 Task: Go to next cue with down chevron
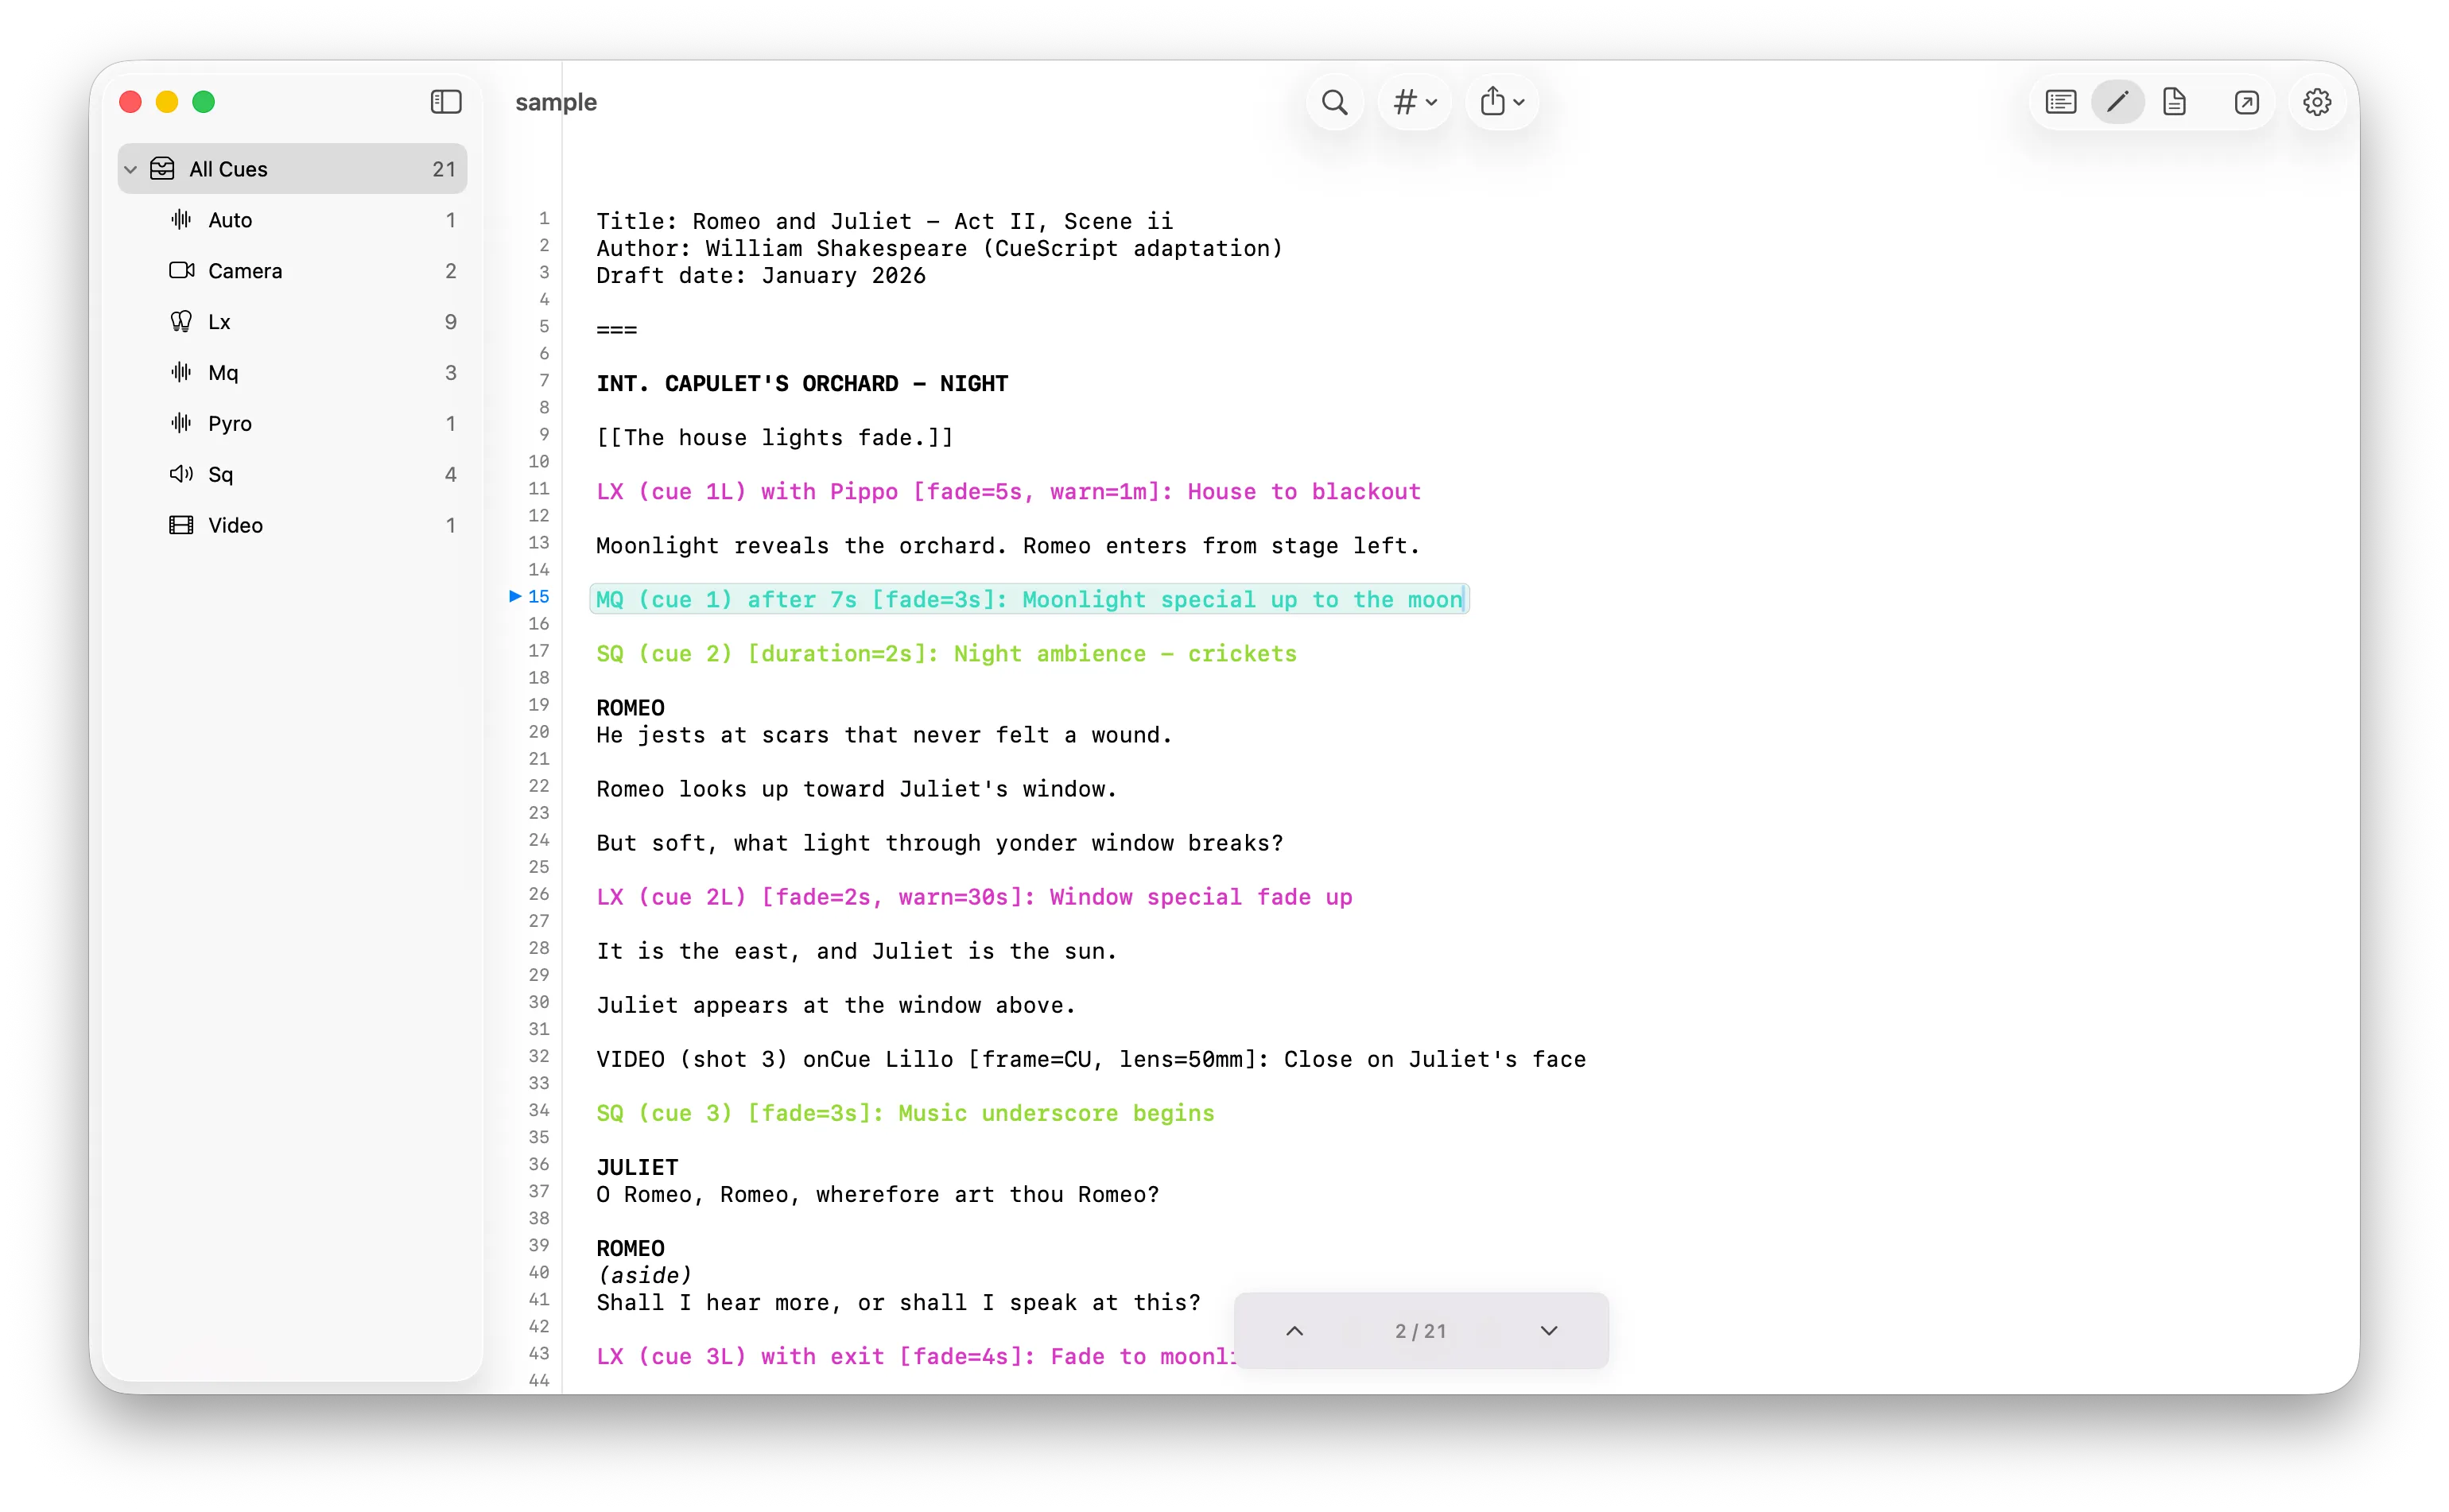pos(1548,1331)
